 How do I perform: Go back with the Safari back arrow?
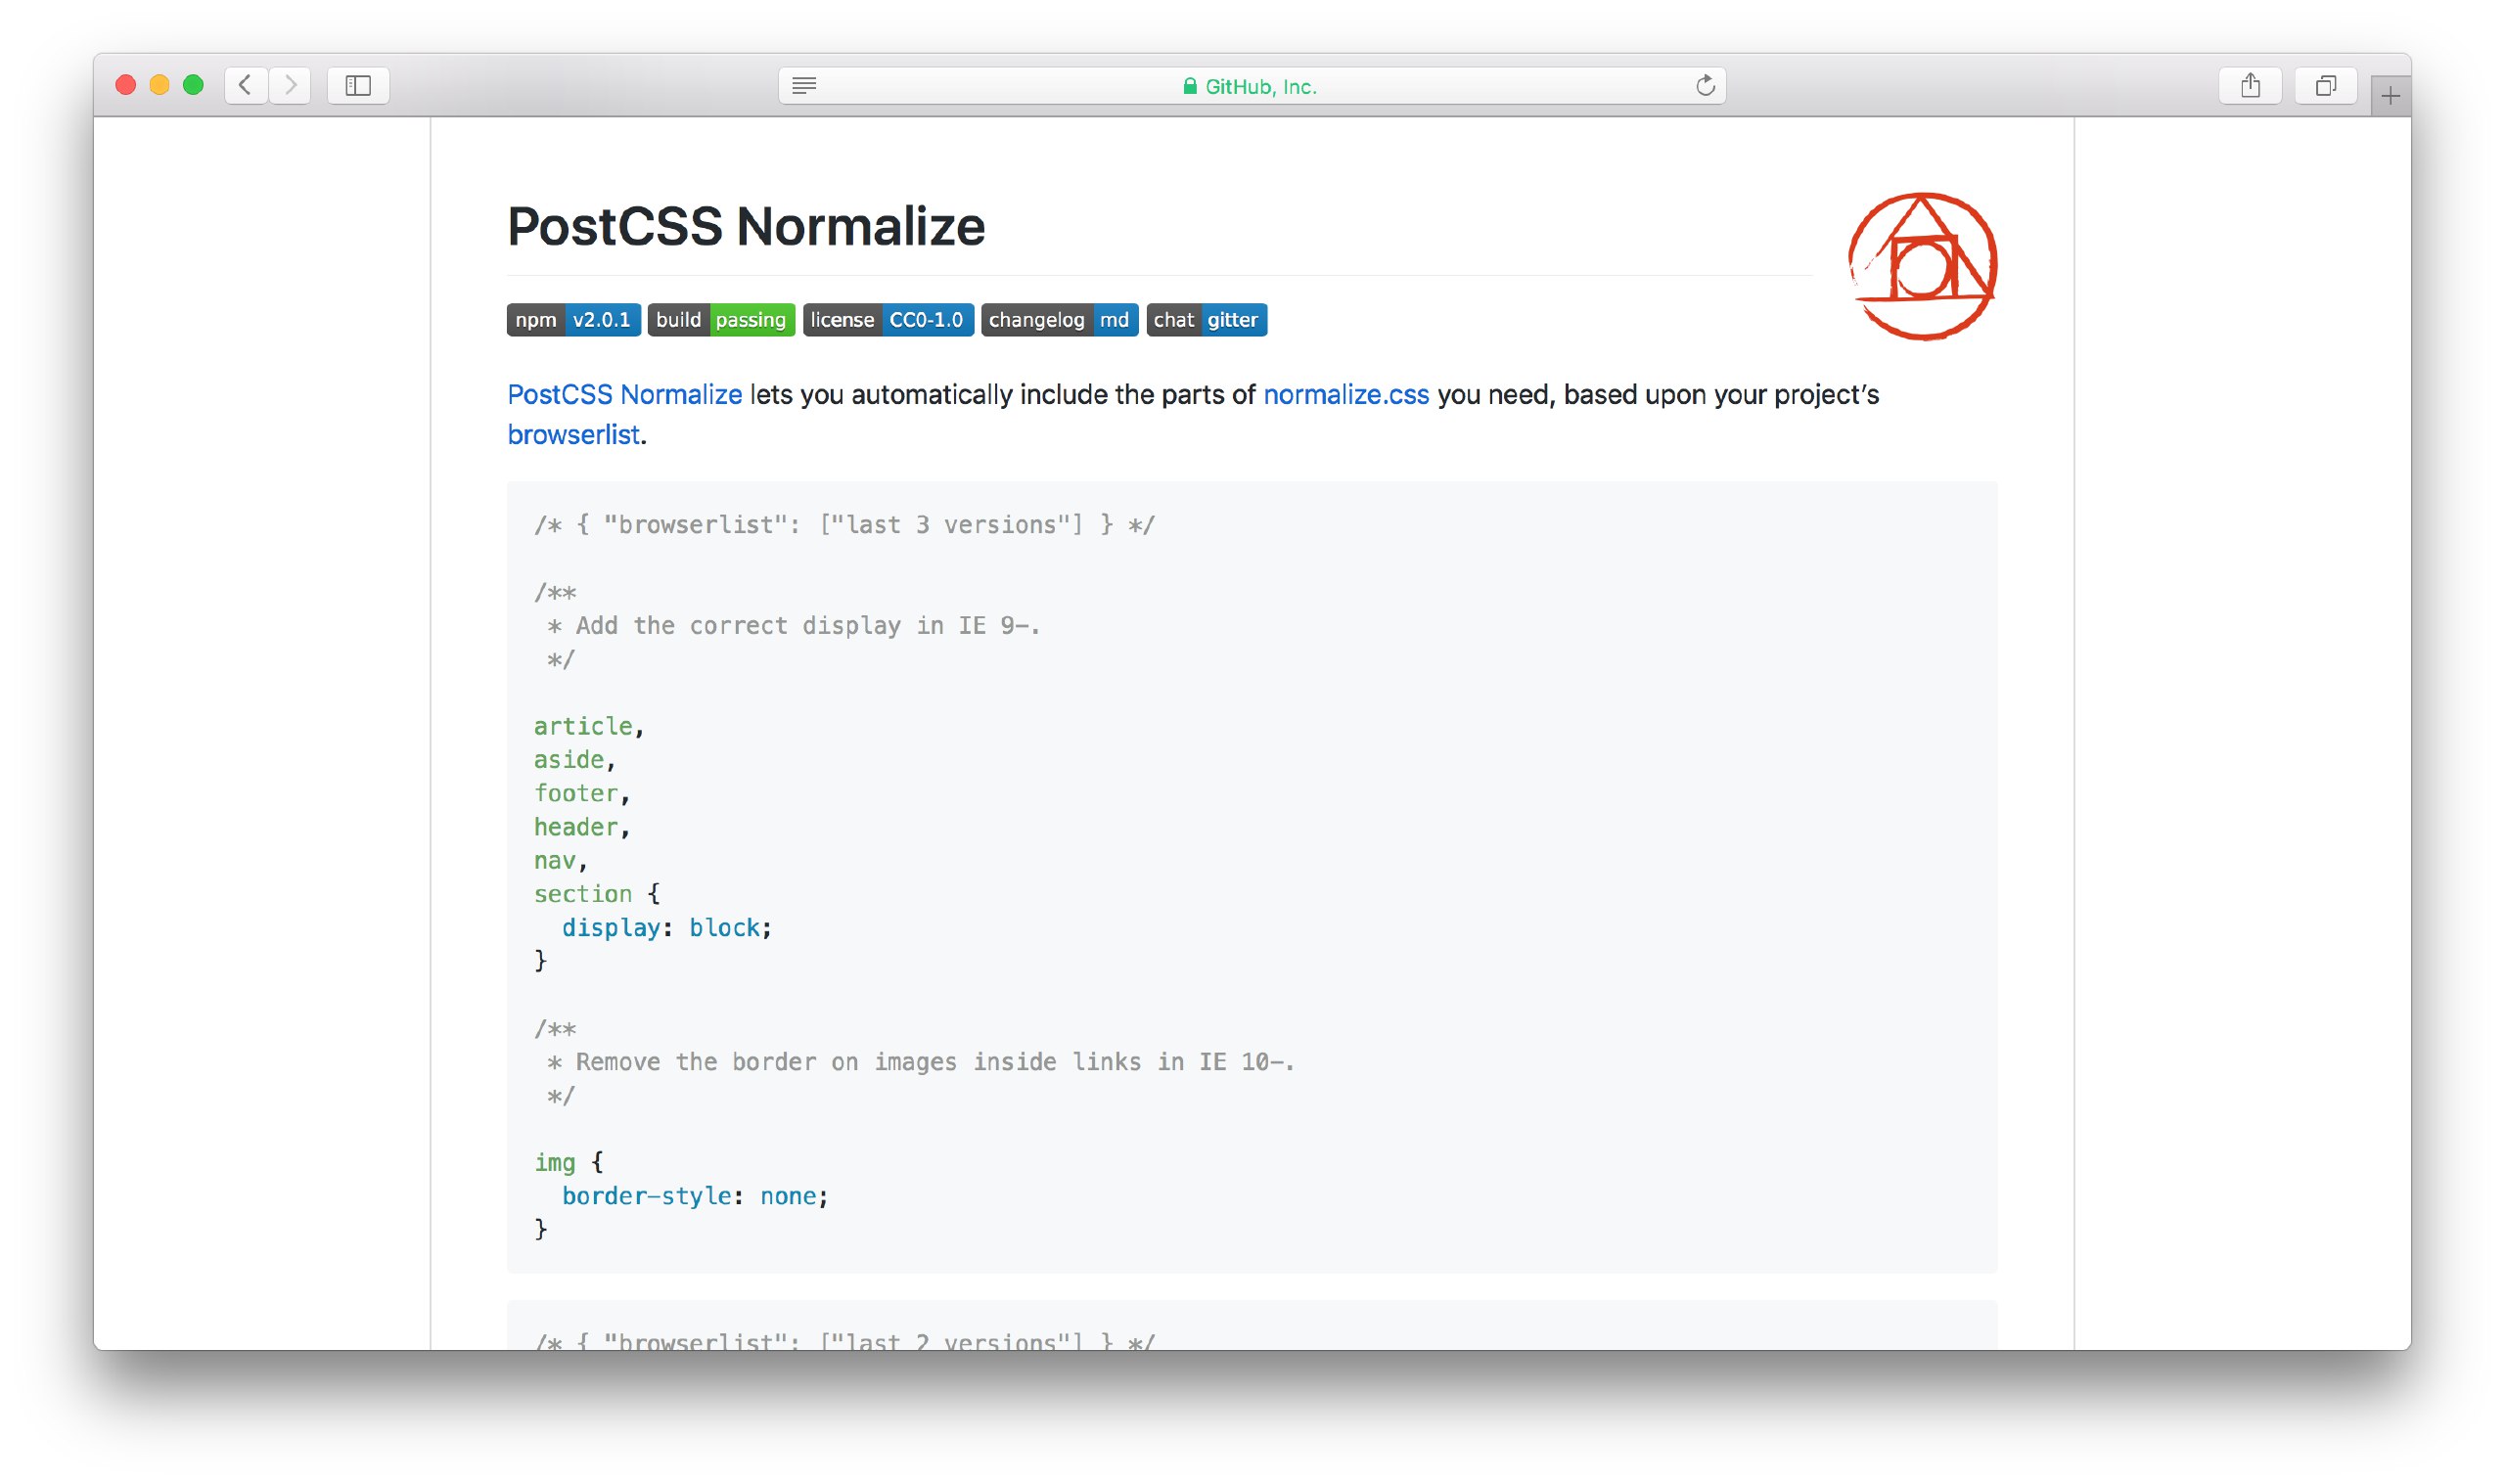(x=245, y=85)
